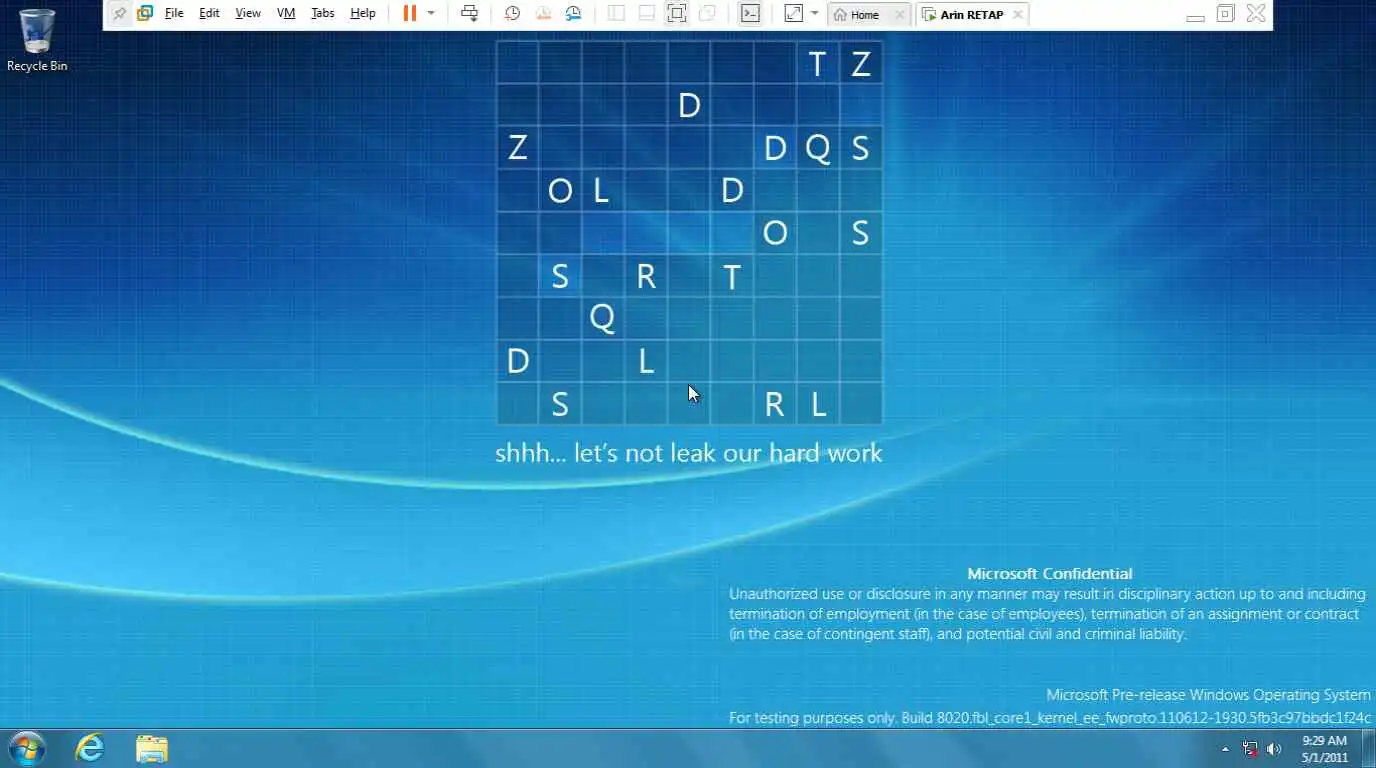1376x768 pixels.
Task: Enter full screen mode icon
Action: pyautogui.click(x=677, y=14)
